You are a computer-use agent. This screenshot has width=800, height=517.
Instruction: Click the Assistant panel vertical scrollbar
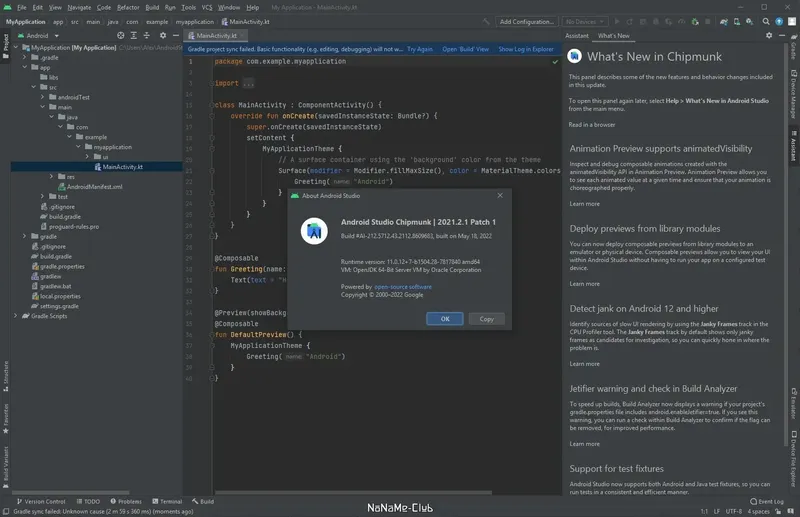click(x=787, y=242)
